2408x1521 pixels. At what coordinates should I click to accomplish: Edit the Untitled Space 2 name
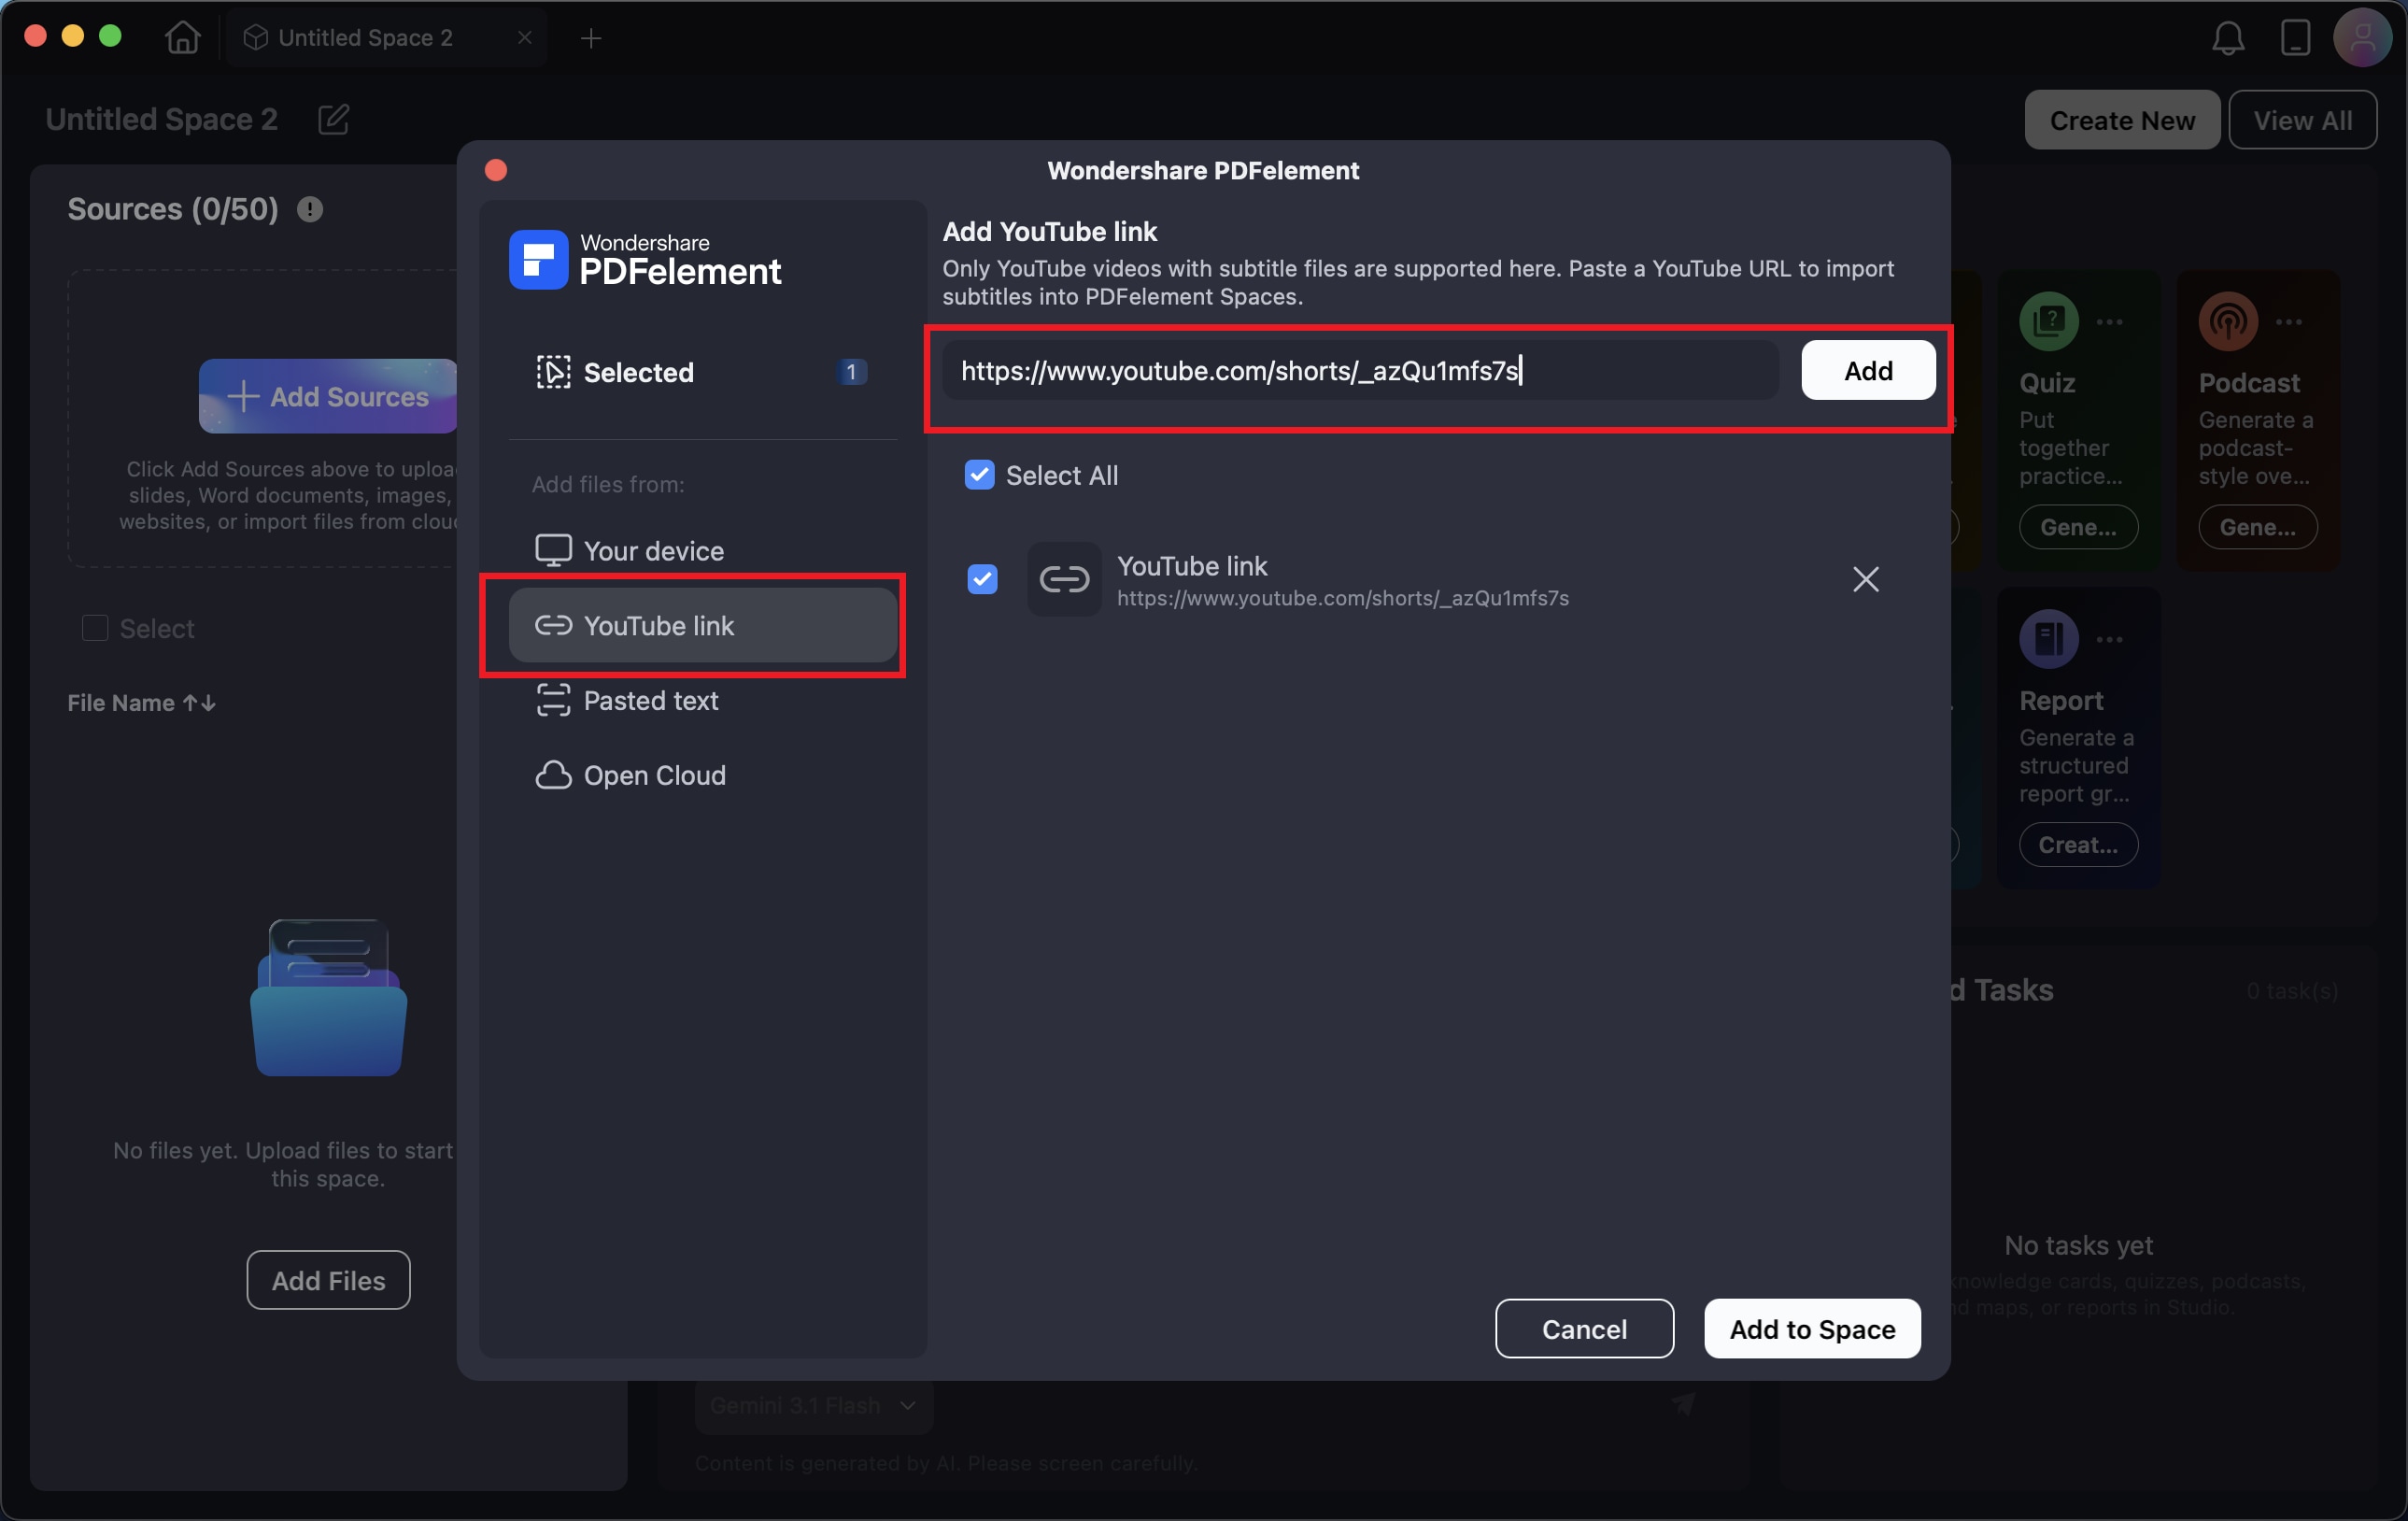click(x=334, y=120)
